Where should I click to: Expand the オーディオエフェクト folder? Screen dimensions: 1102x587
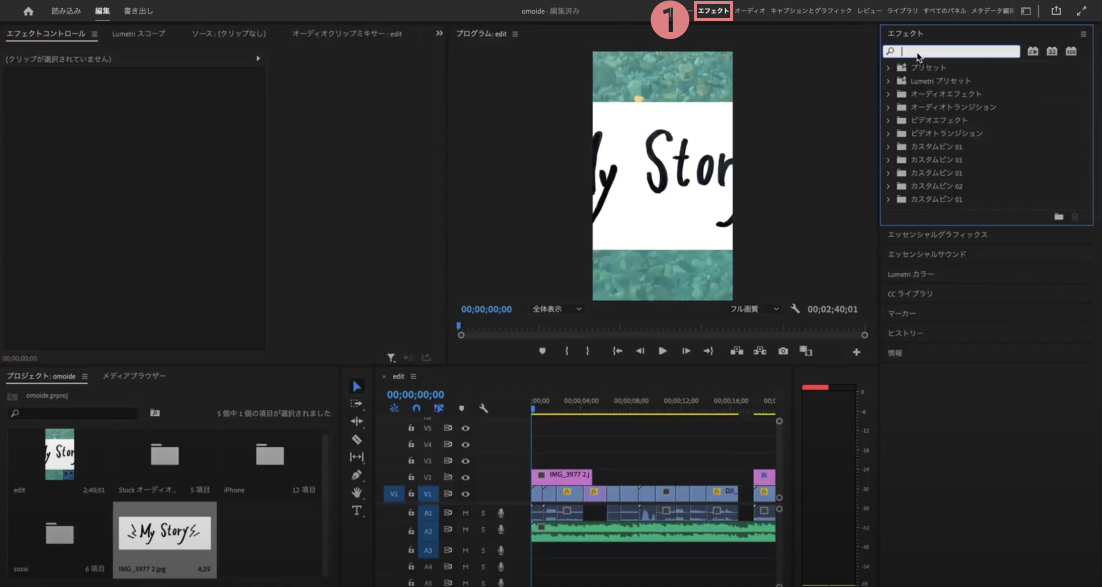pos(888,94)
